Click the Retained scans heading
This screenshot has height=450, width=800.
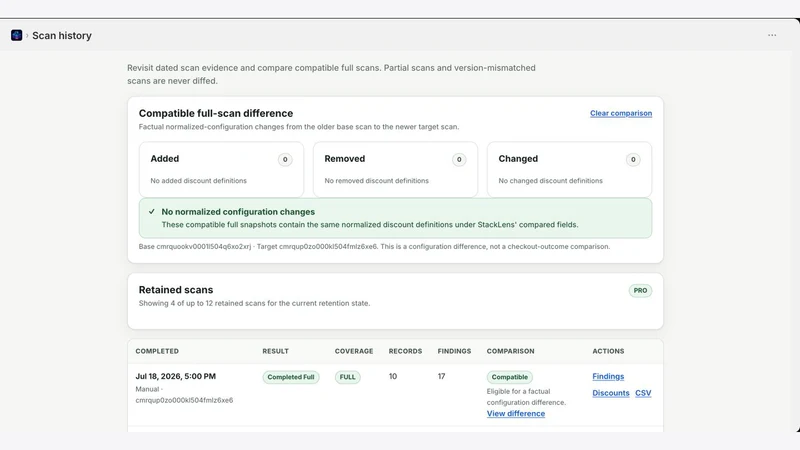[x=176, y=290]
